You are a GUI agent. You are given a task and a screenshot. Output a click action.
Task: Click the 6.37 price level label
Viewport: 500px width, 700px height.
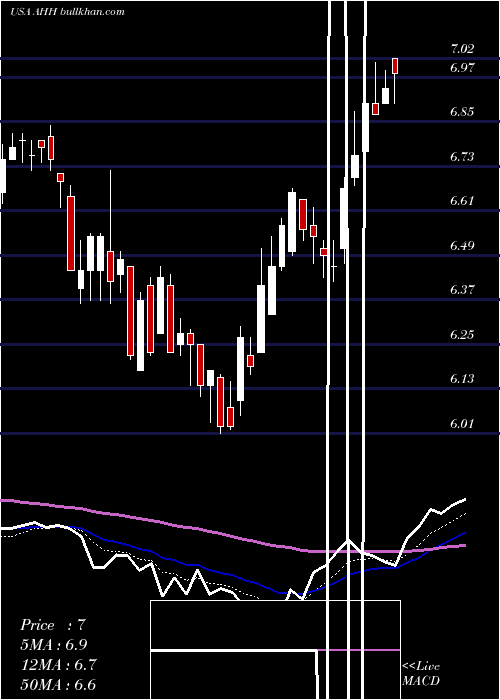click(x=462, y=290)
